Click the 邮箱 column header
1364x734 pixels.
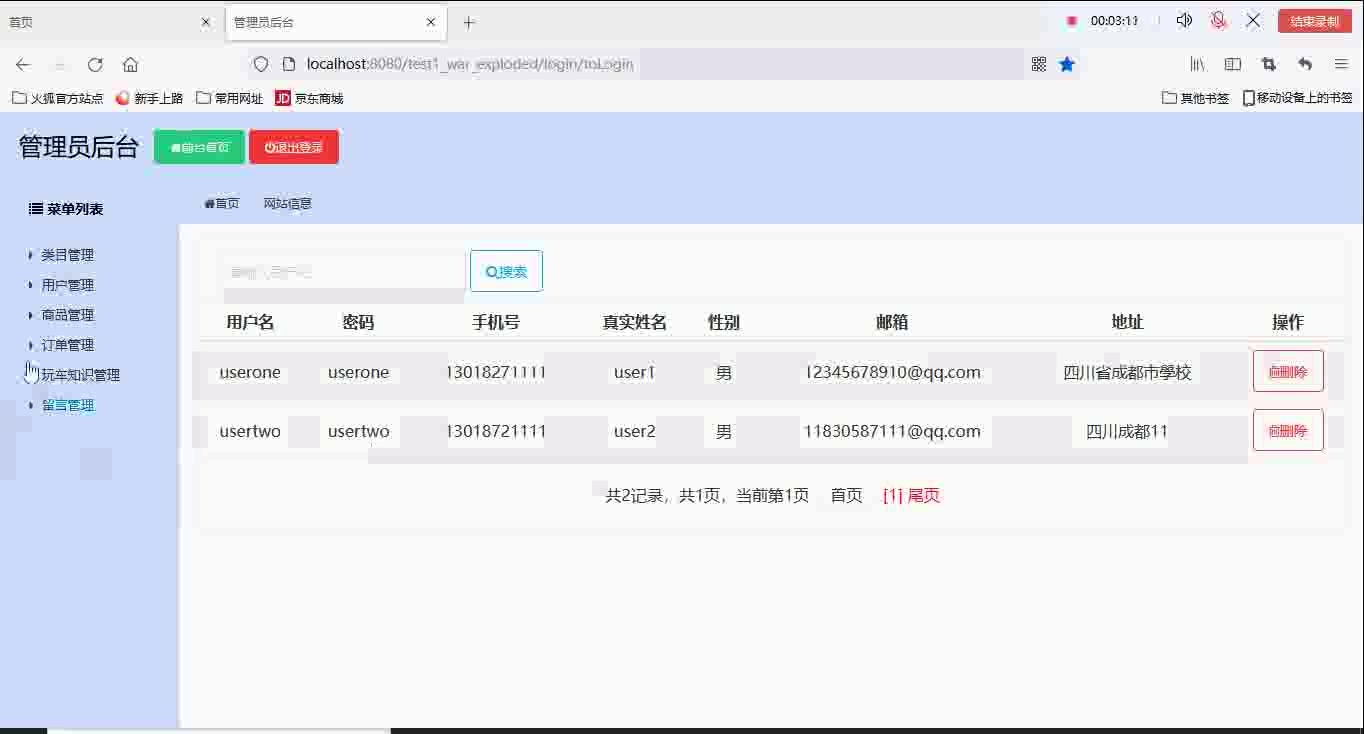coord(892,322)
